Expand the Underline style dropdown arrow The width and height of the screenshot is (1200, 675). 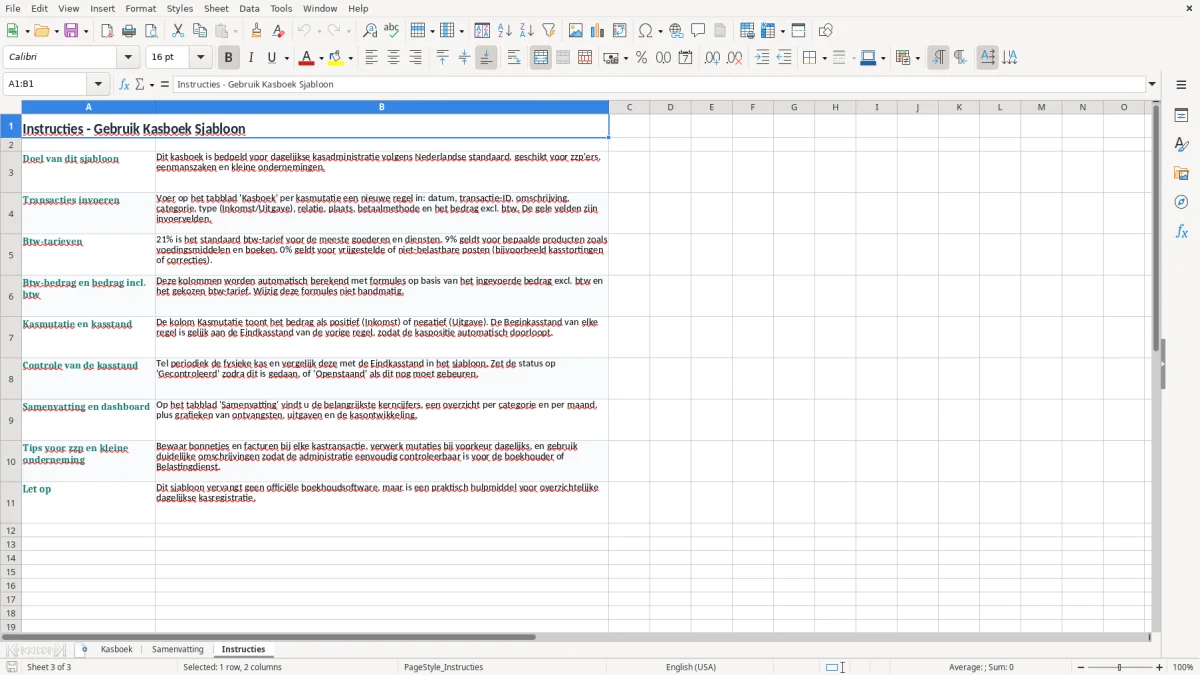tap(286, 58)
